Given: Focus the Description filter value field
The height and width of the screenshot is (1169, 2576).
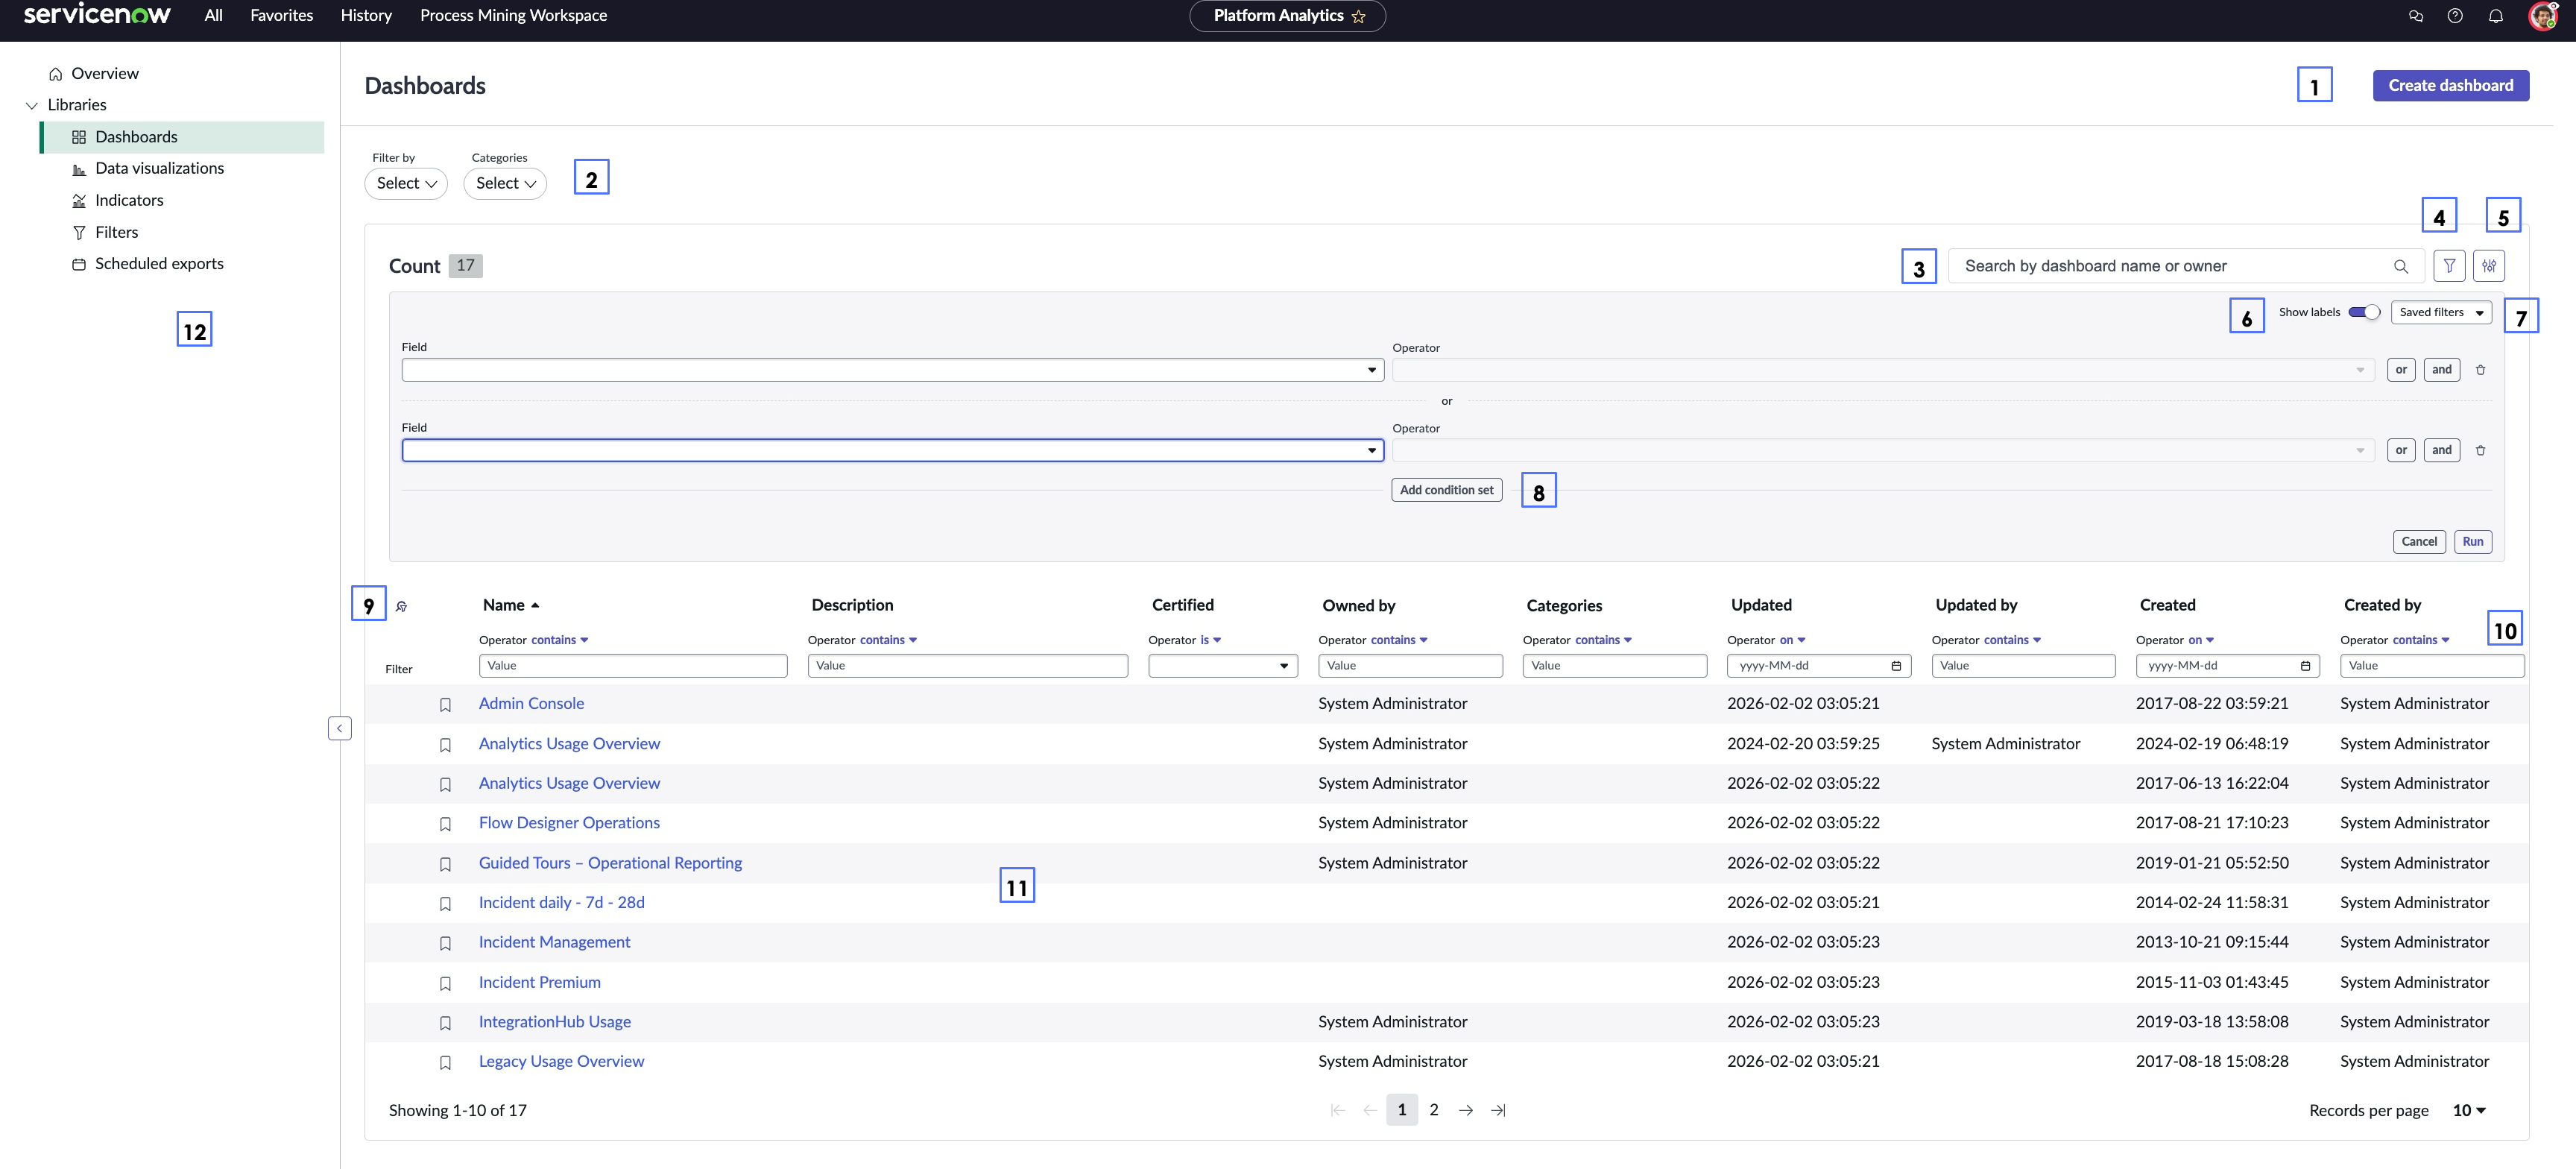Looking at the screenshot, I should tap(968, 666).
